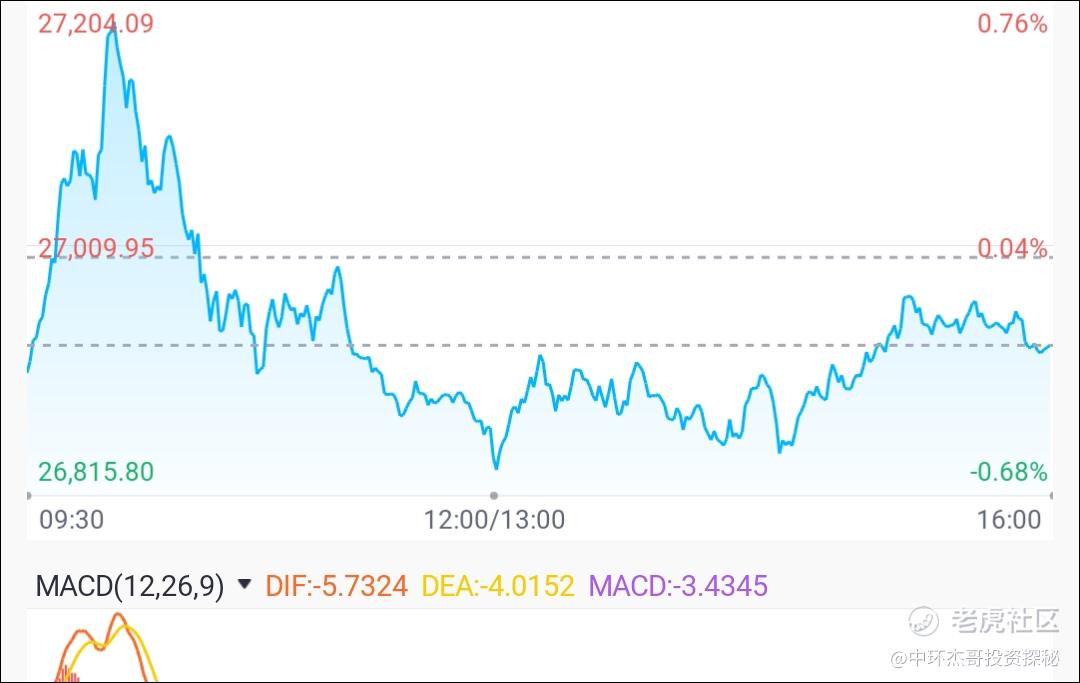Click the red MACD histogram bars
The height and width of the screenshot is (683, 1080).
(68, 674)
